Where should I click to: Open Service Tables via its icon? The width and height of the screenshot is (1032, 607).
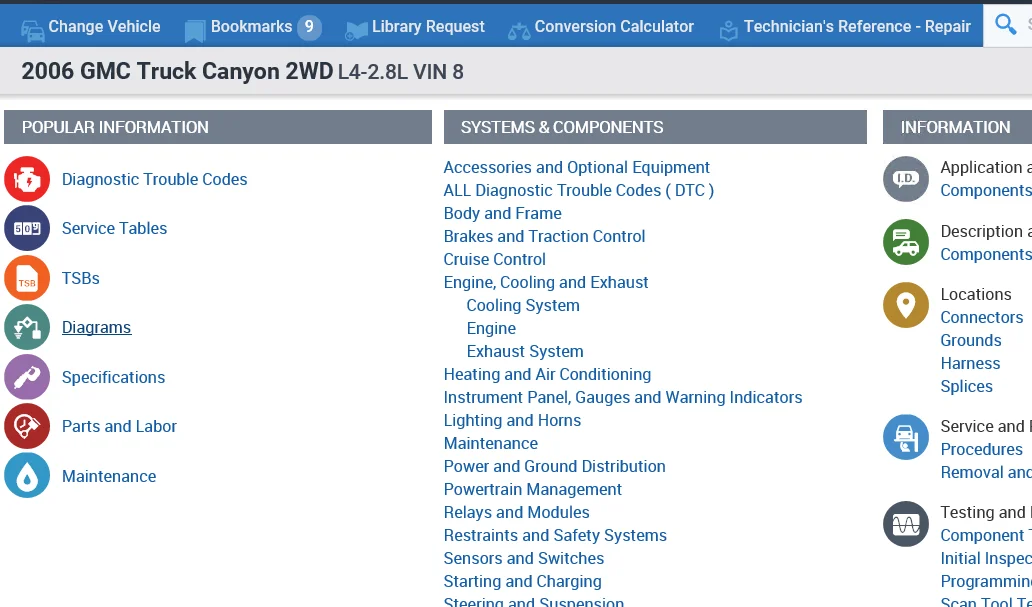pos(26,228)
